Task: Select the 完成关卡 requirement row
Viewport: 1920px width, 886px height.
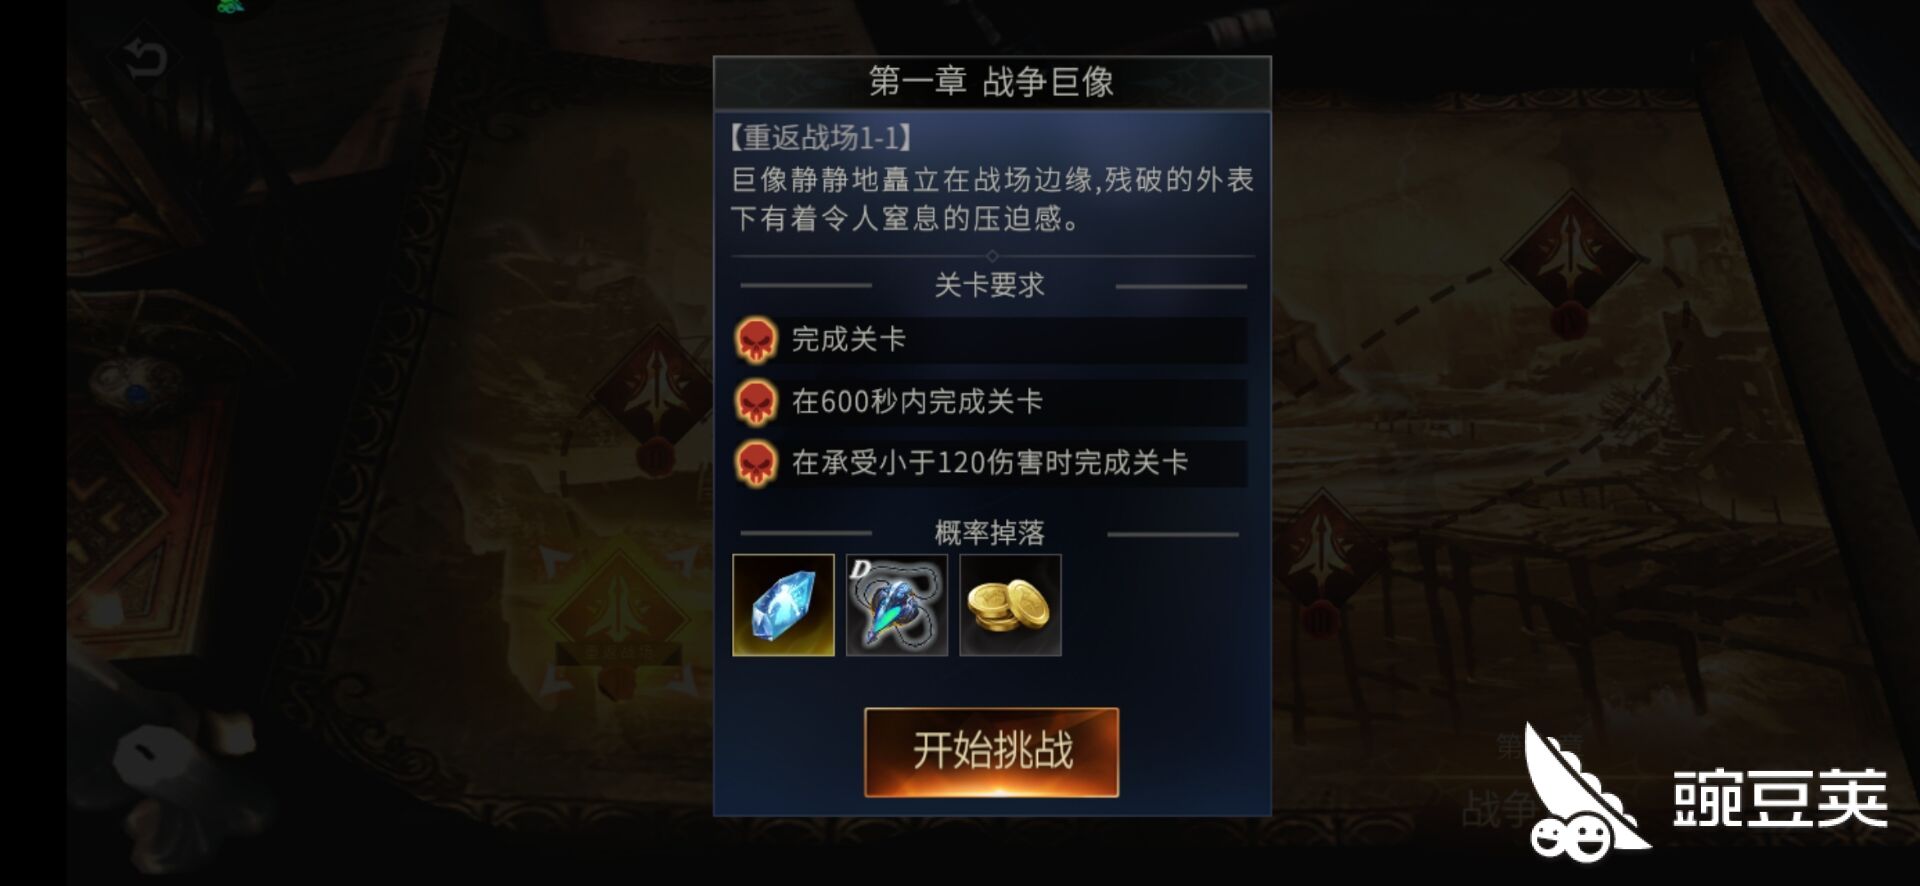Action: [990, 340]
